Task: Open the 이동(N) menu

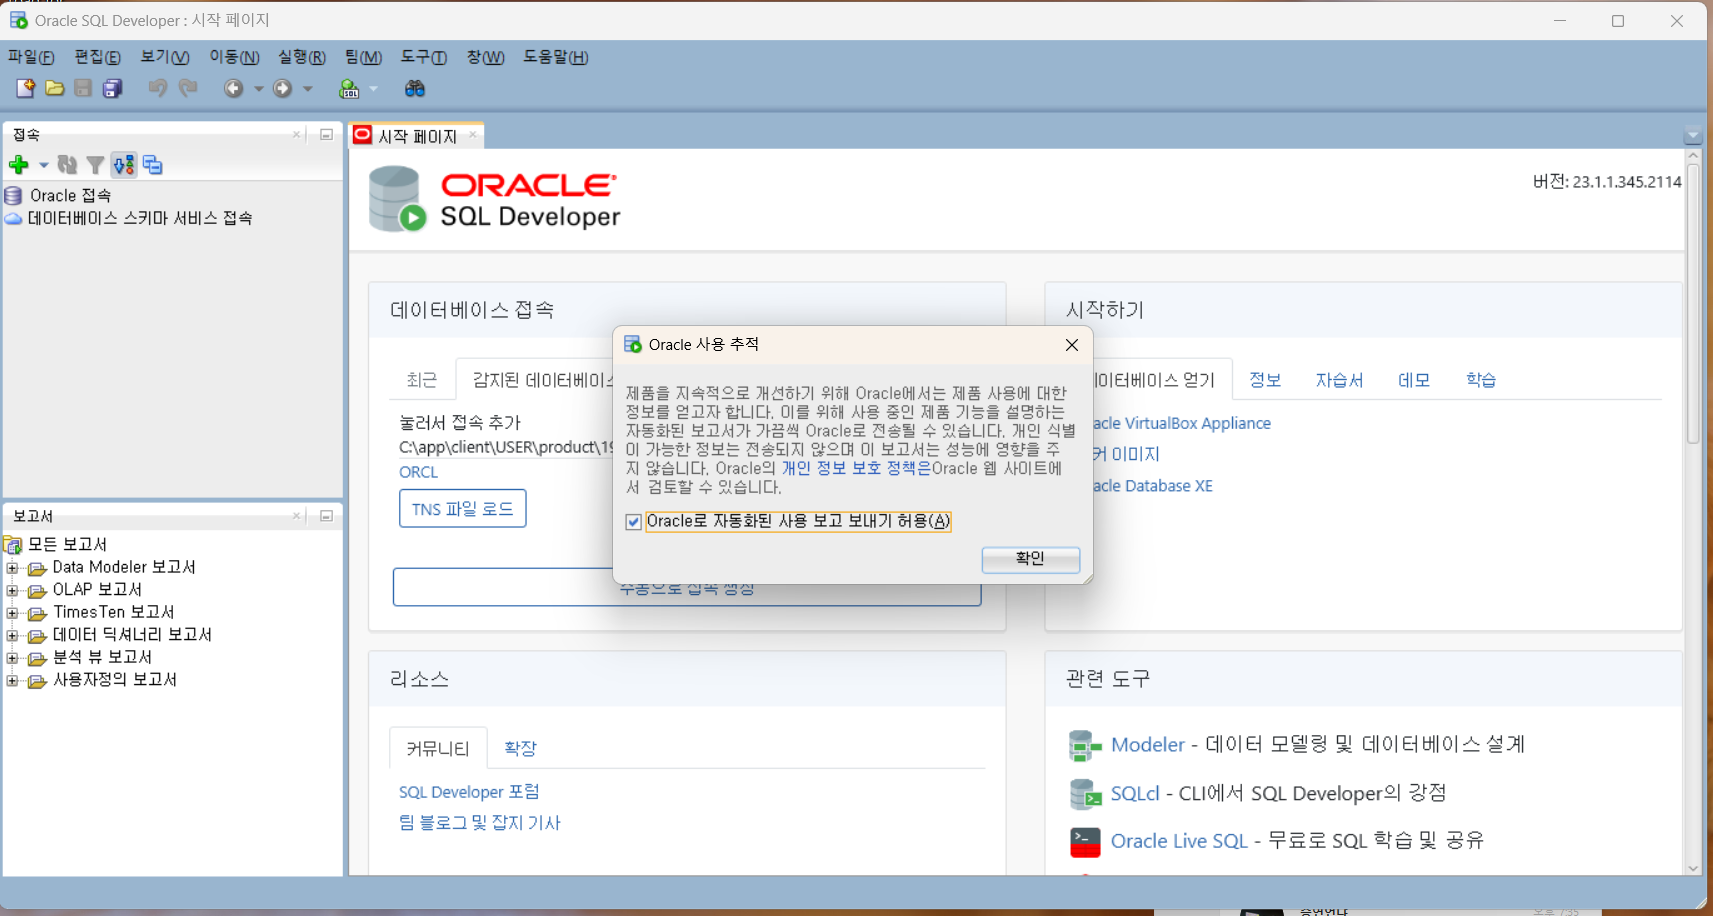Action: (234, 57)
